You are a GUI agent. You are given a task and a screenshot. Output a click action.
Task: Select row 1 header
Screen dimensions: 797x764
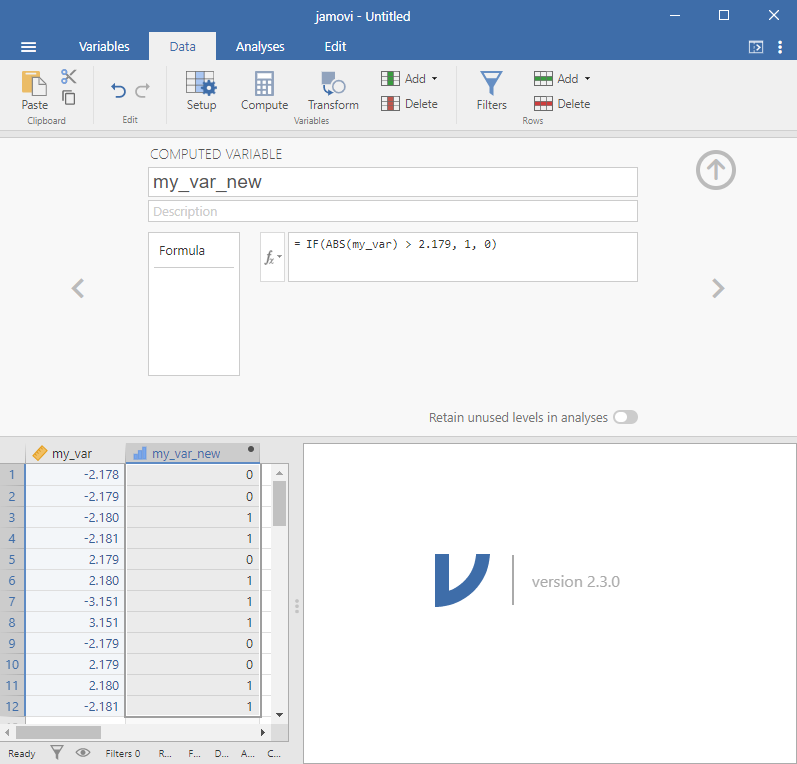click(x=12, y=475)
